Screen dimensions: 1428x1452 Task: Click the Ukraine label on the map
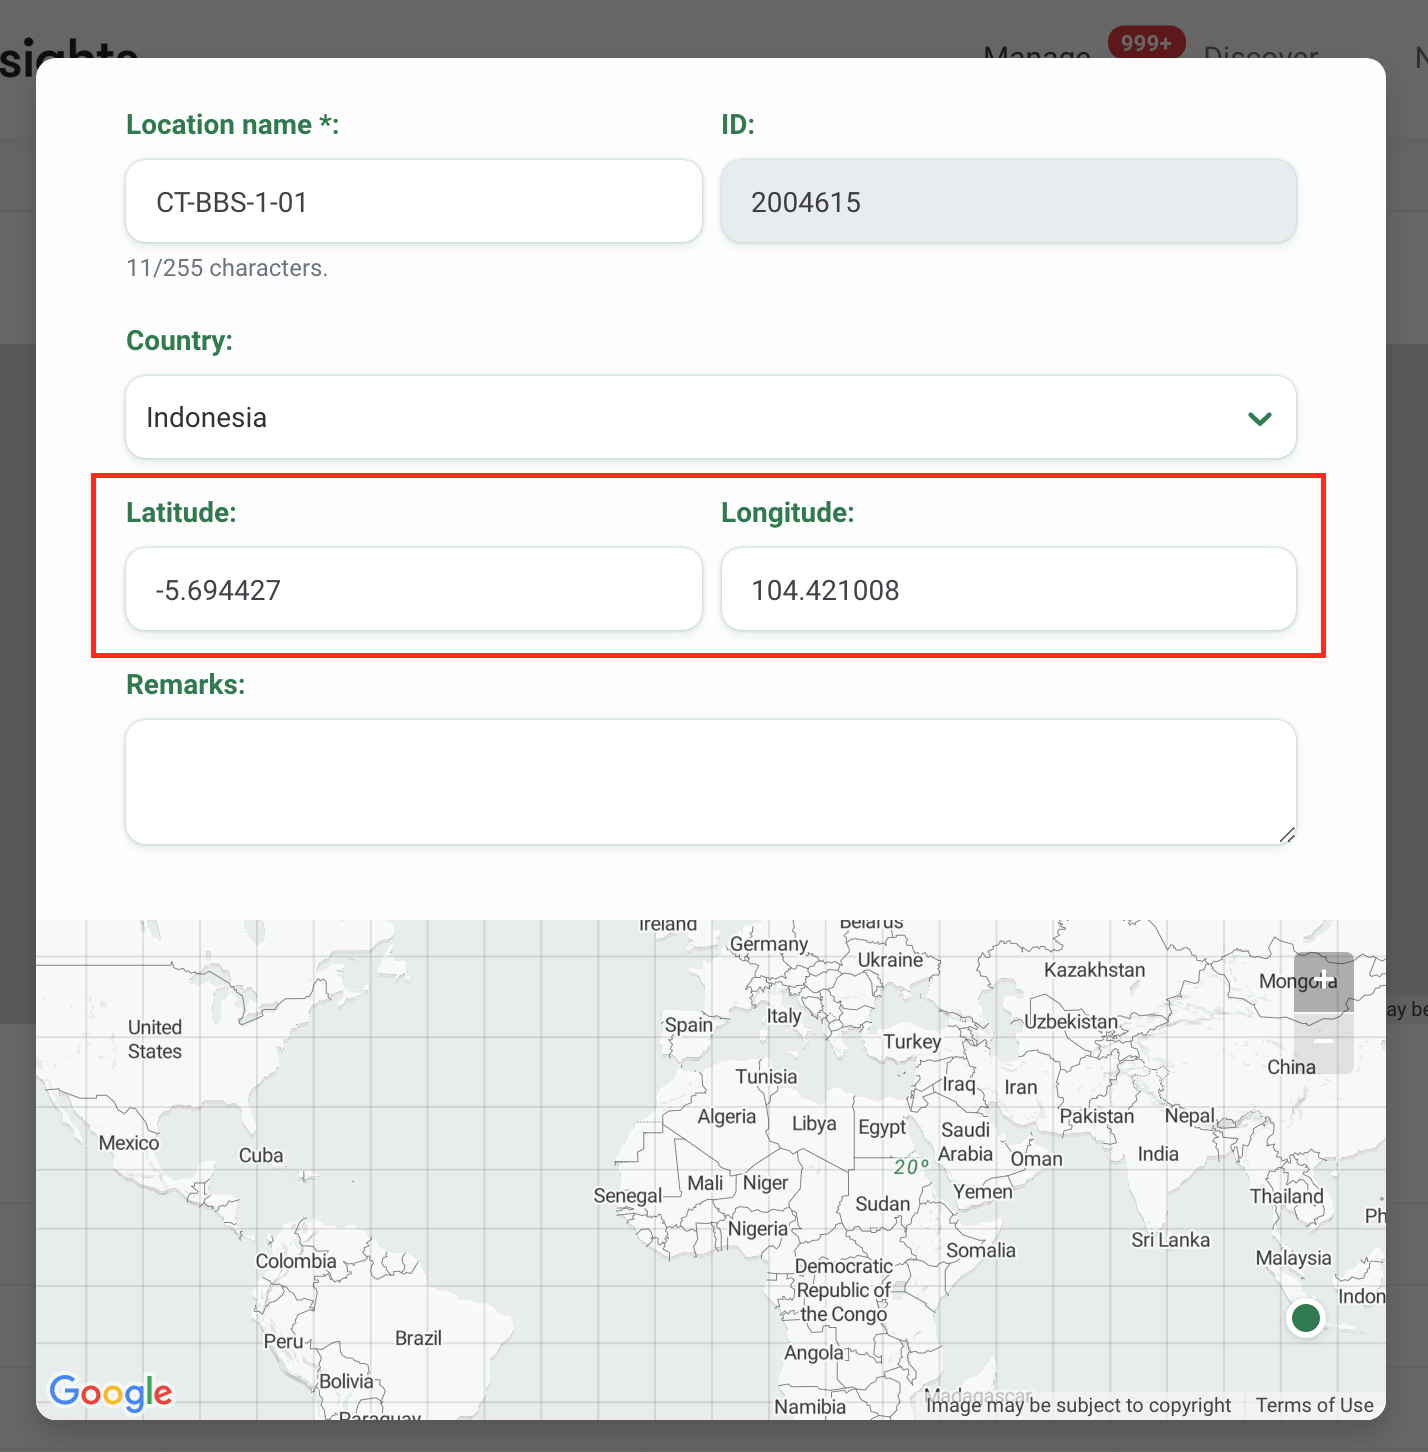coord(891,960)
